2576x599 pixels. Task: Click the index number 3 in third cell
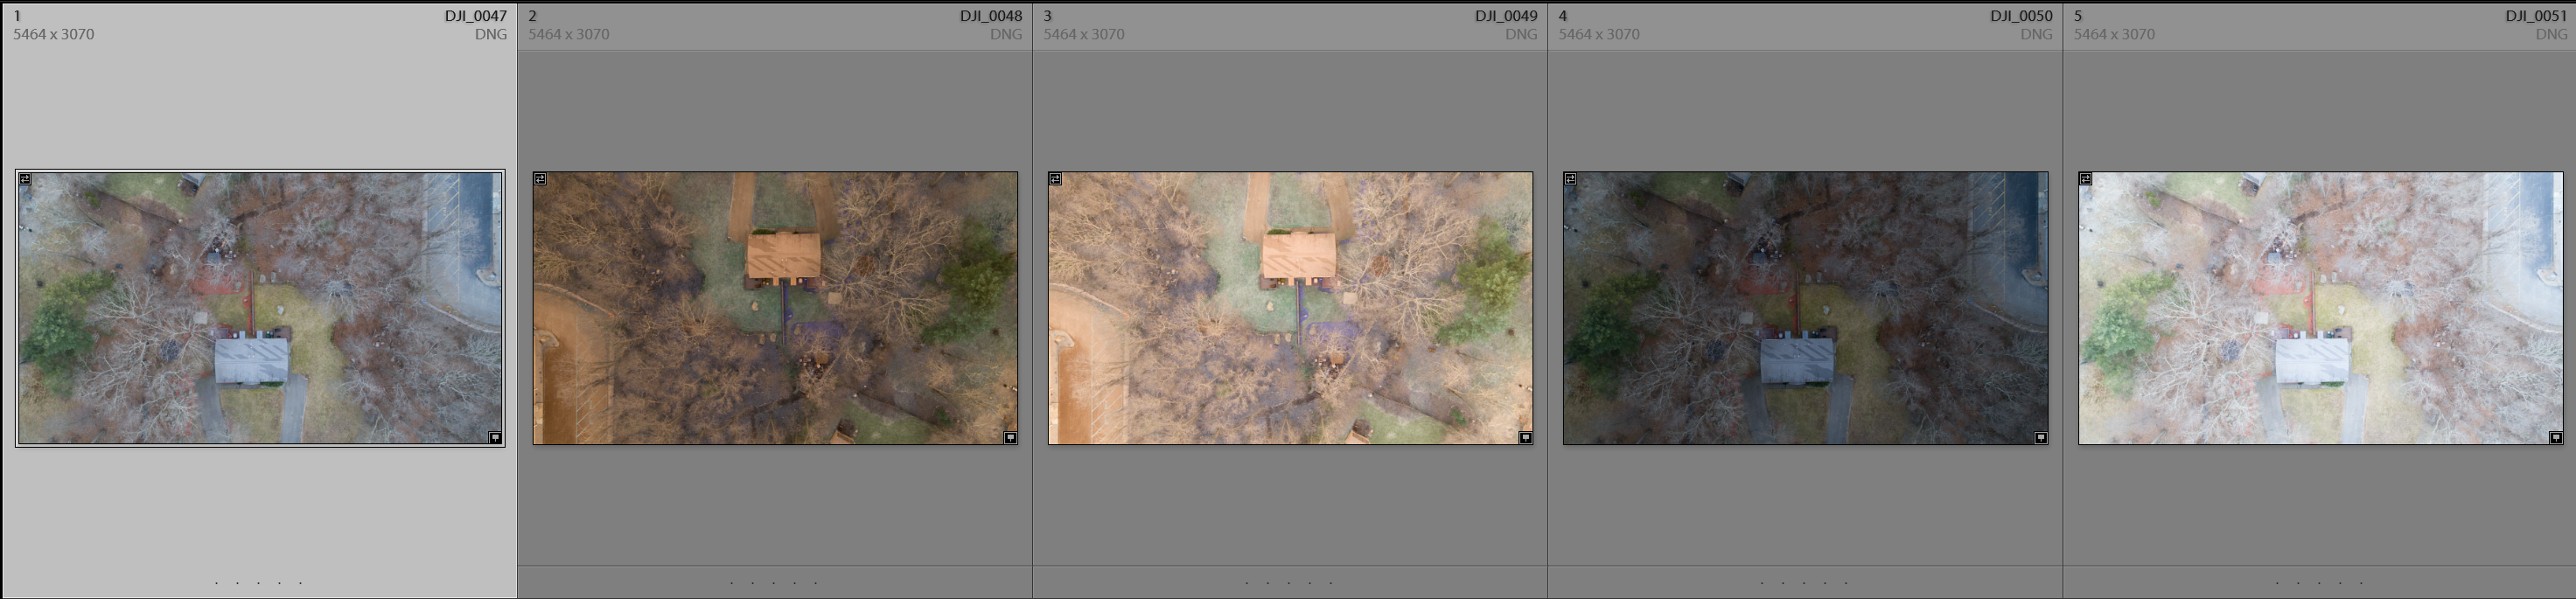(x=1048, y=16)
